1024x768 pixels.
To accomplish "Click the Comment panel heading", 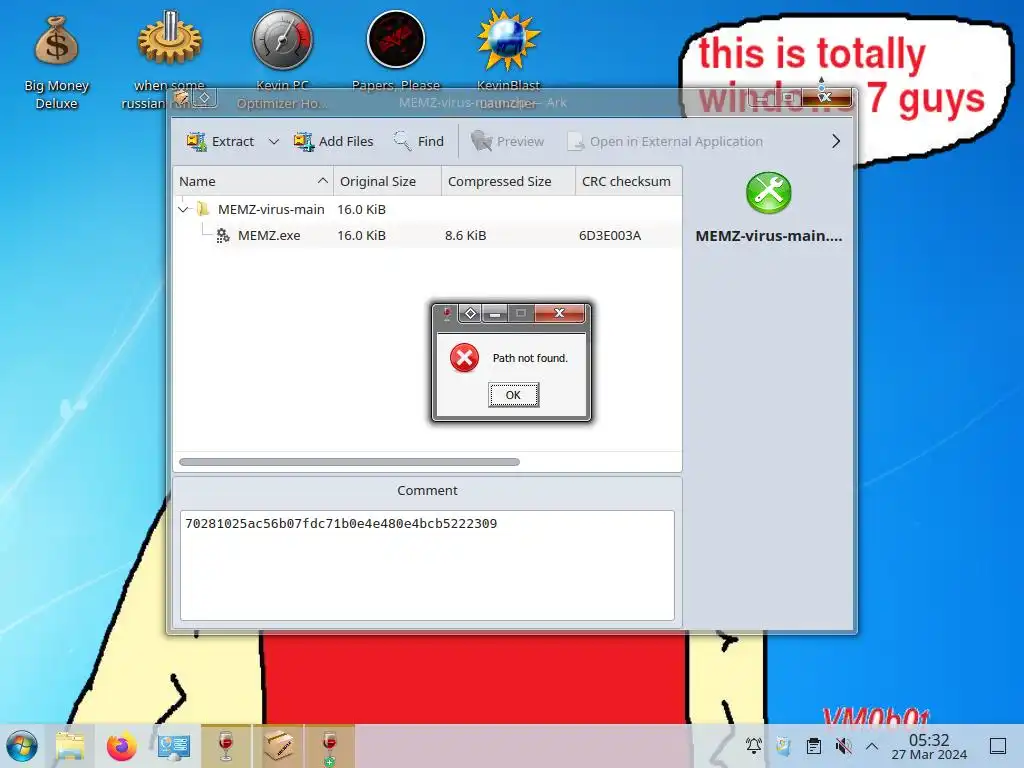I will [427, 490].
